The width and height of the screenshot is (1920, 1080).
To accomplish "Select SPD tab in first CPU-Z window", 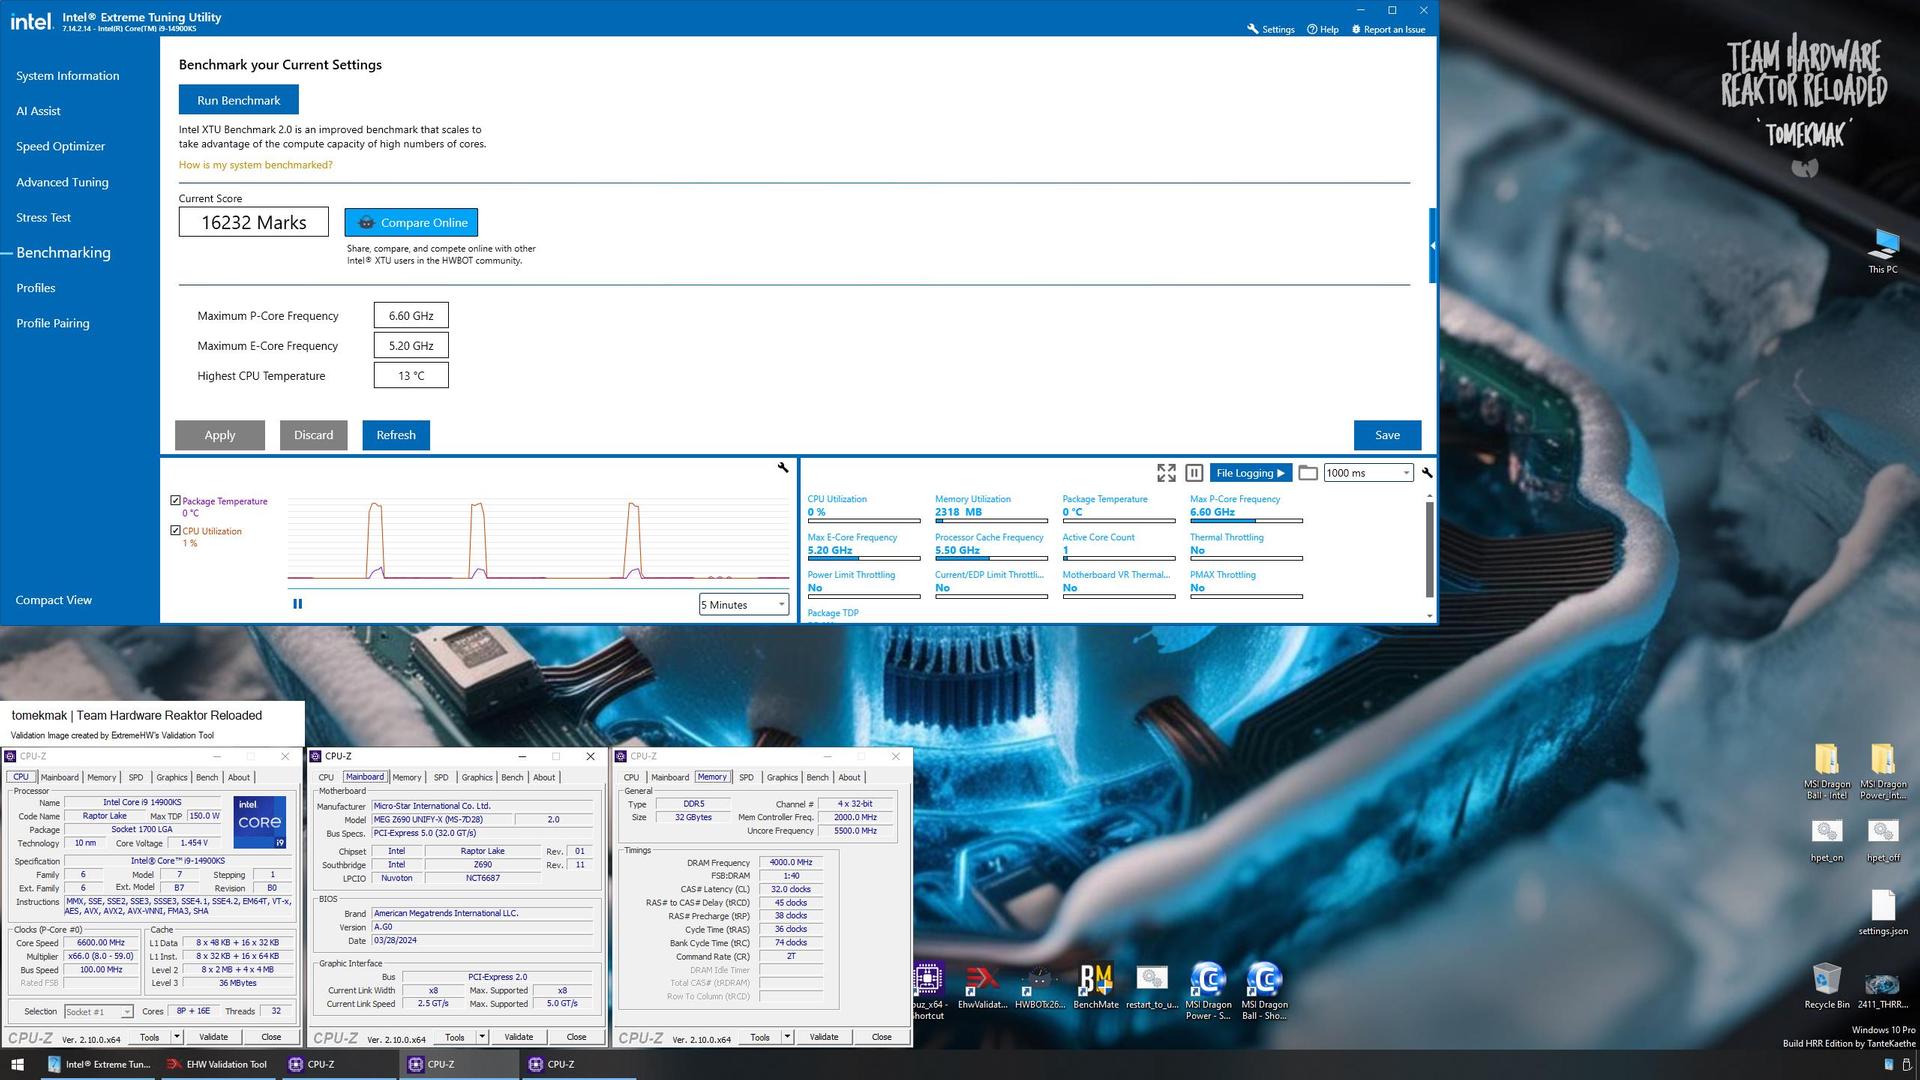I will point(136,777).
